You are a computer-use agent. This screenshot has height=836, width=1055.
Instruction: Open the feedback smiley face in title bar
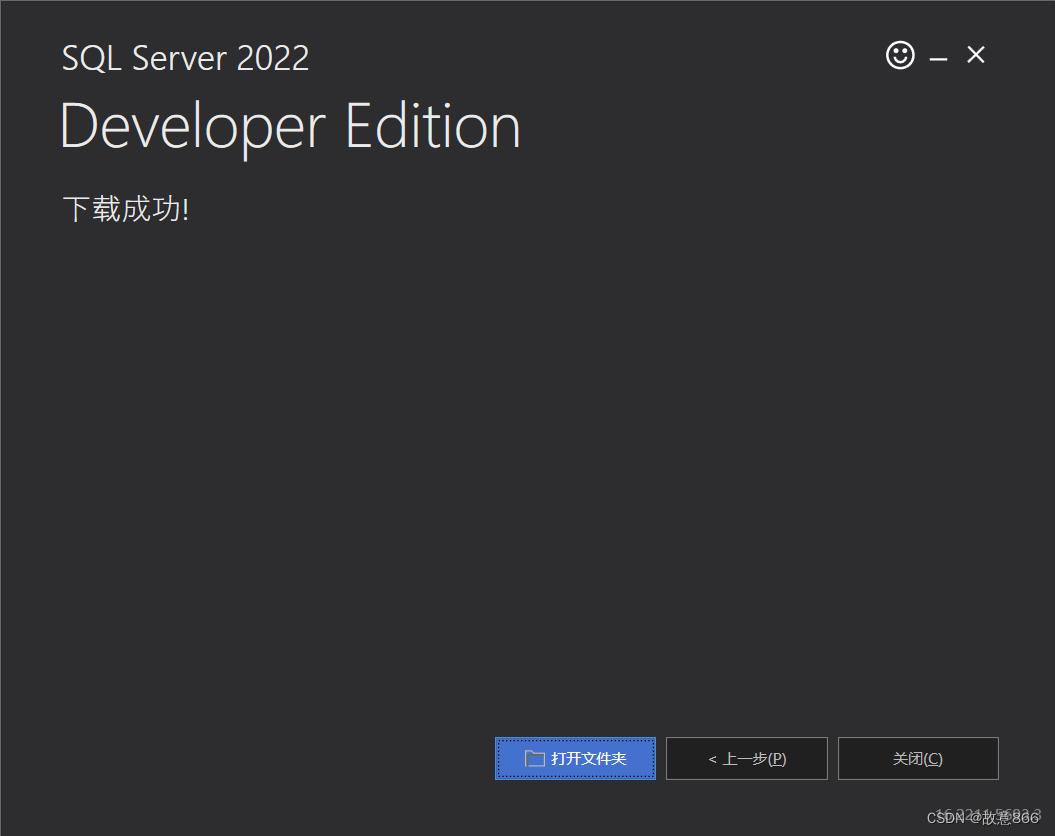click(899, 56)
